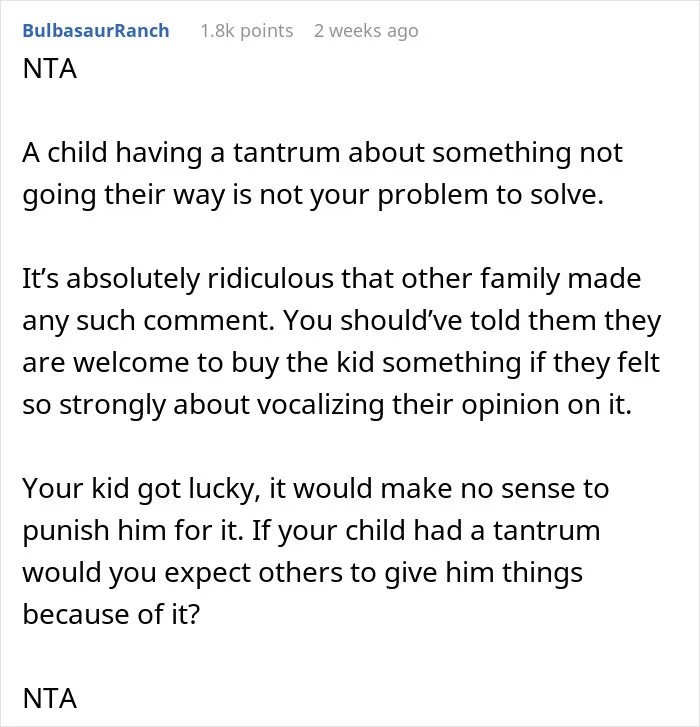Click the word 'vocalizing' in the comment

320,406
